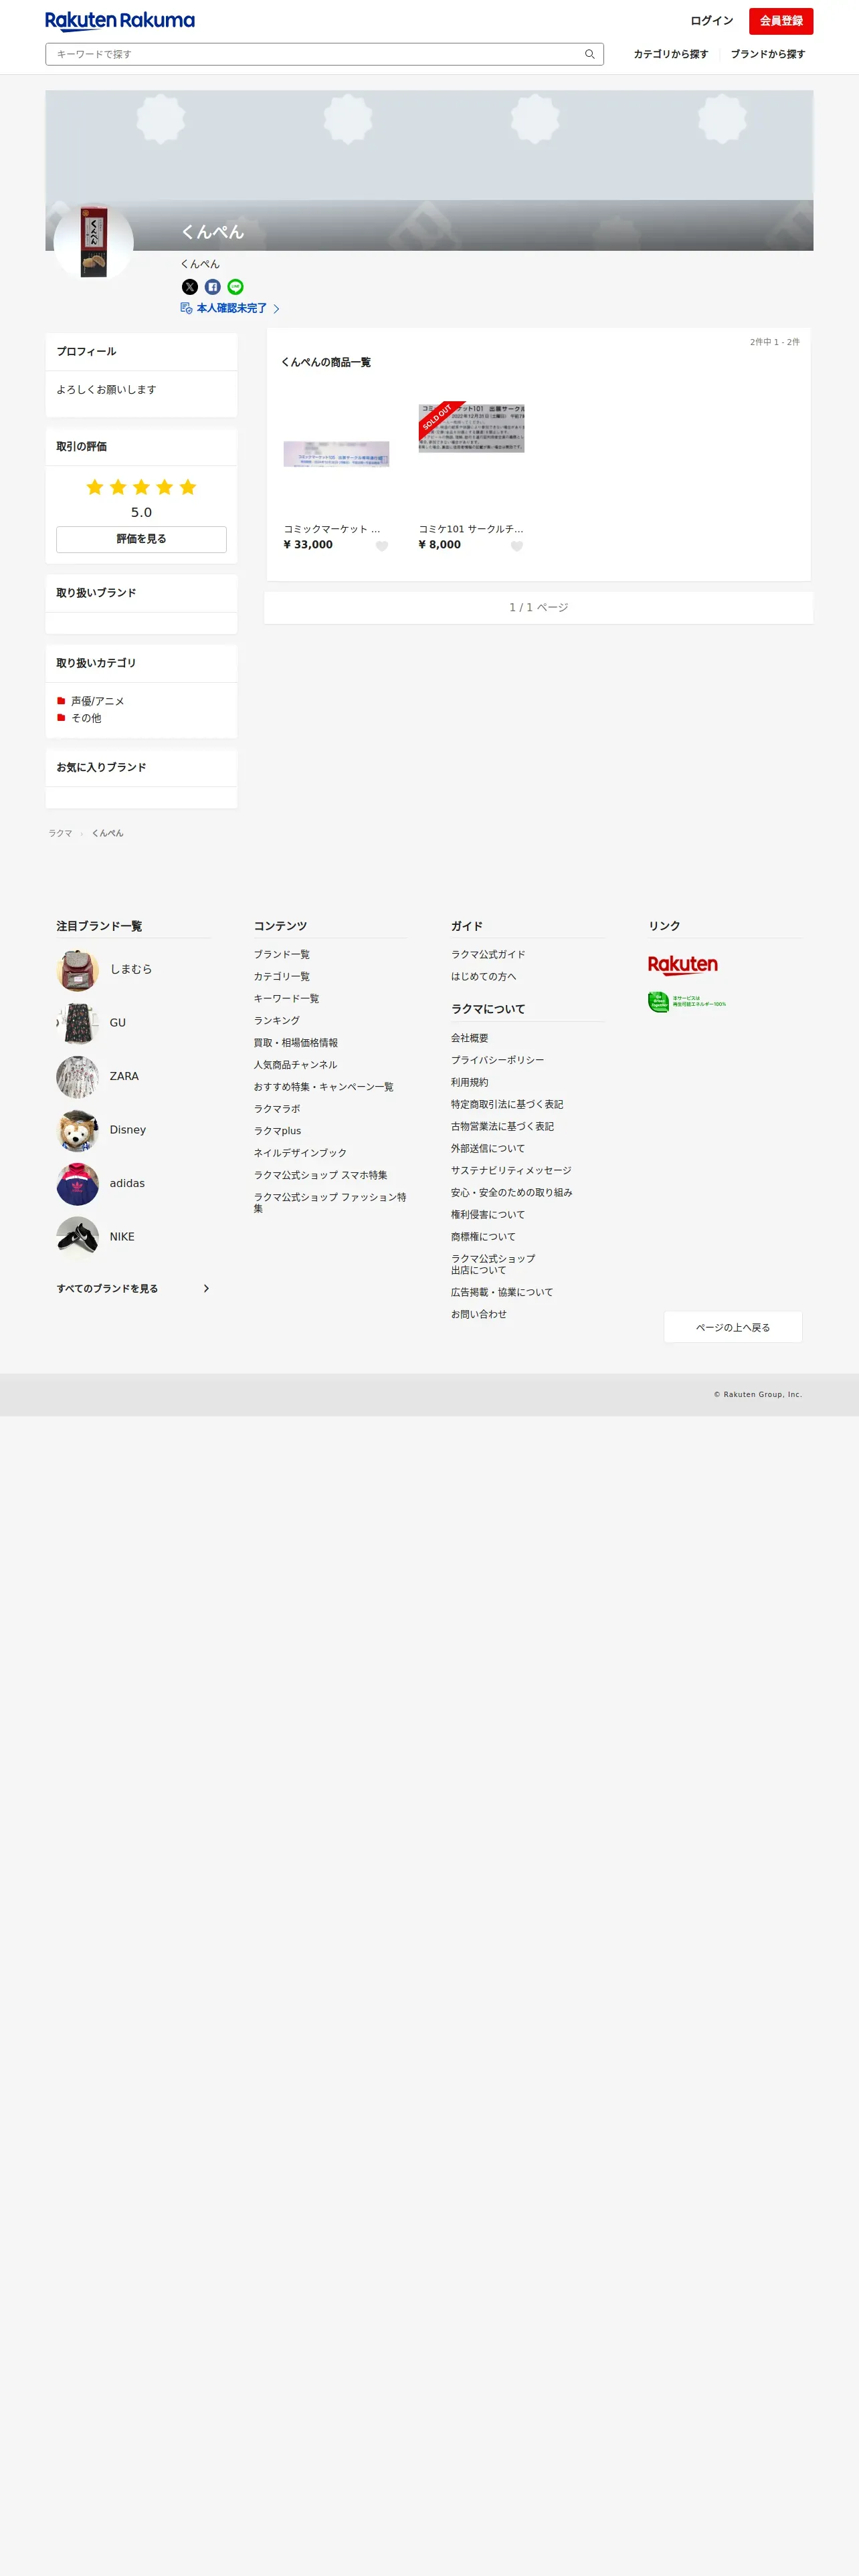Open 商標権について link

coord(483,1236)
